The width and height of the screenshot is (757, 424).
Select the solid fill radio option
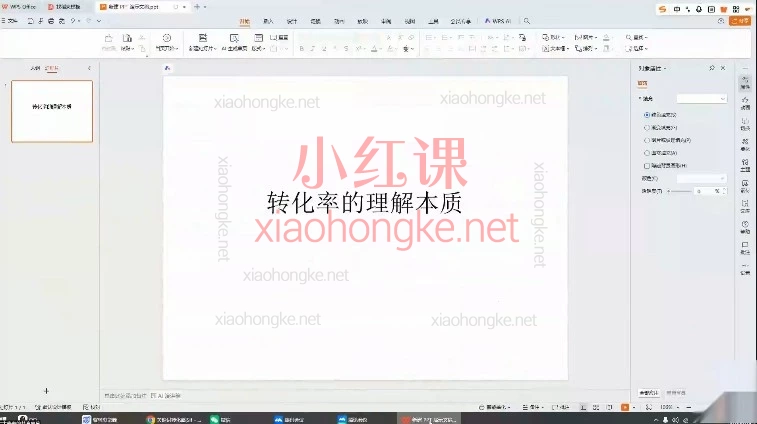coord(646,115)
